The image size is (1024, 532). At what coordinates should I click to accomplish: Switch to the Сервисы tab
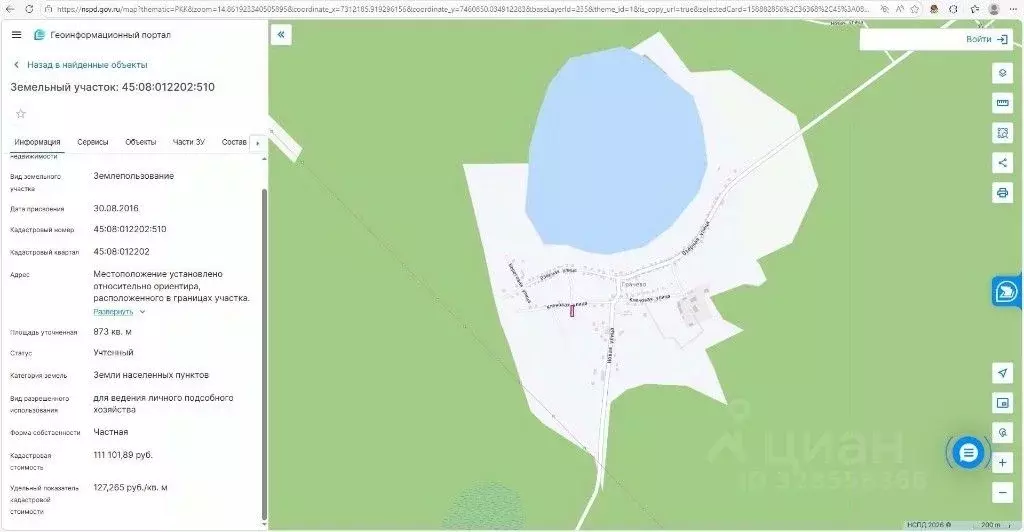93,142
